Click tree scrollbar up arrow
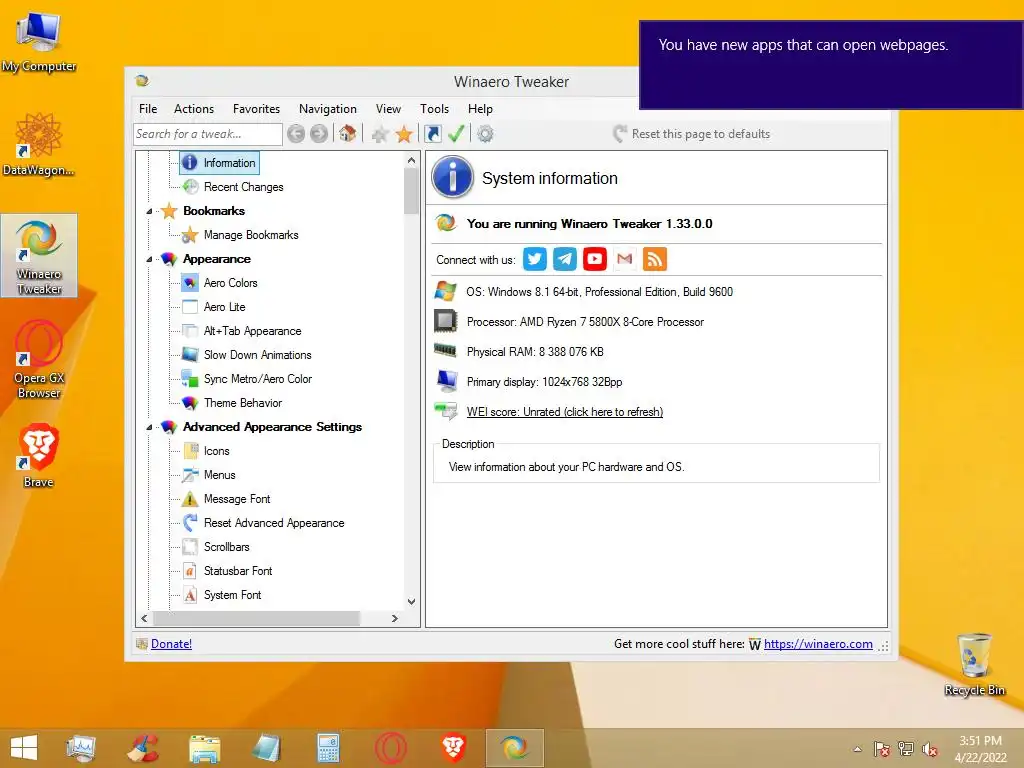The height and width of the screenshot is (768, 1024). tap(411, 161)
